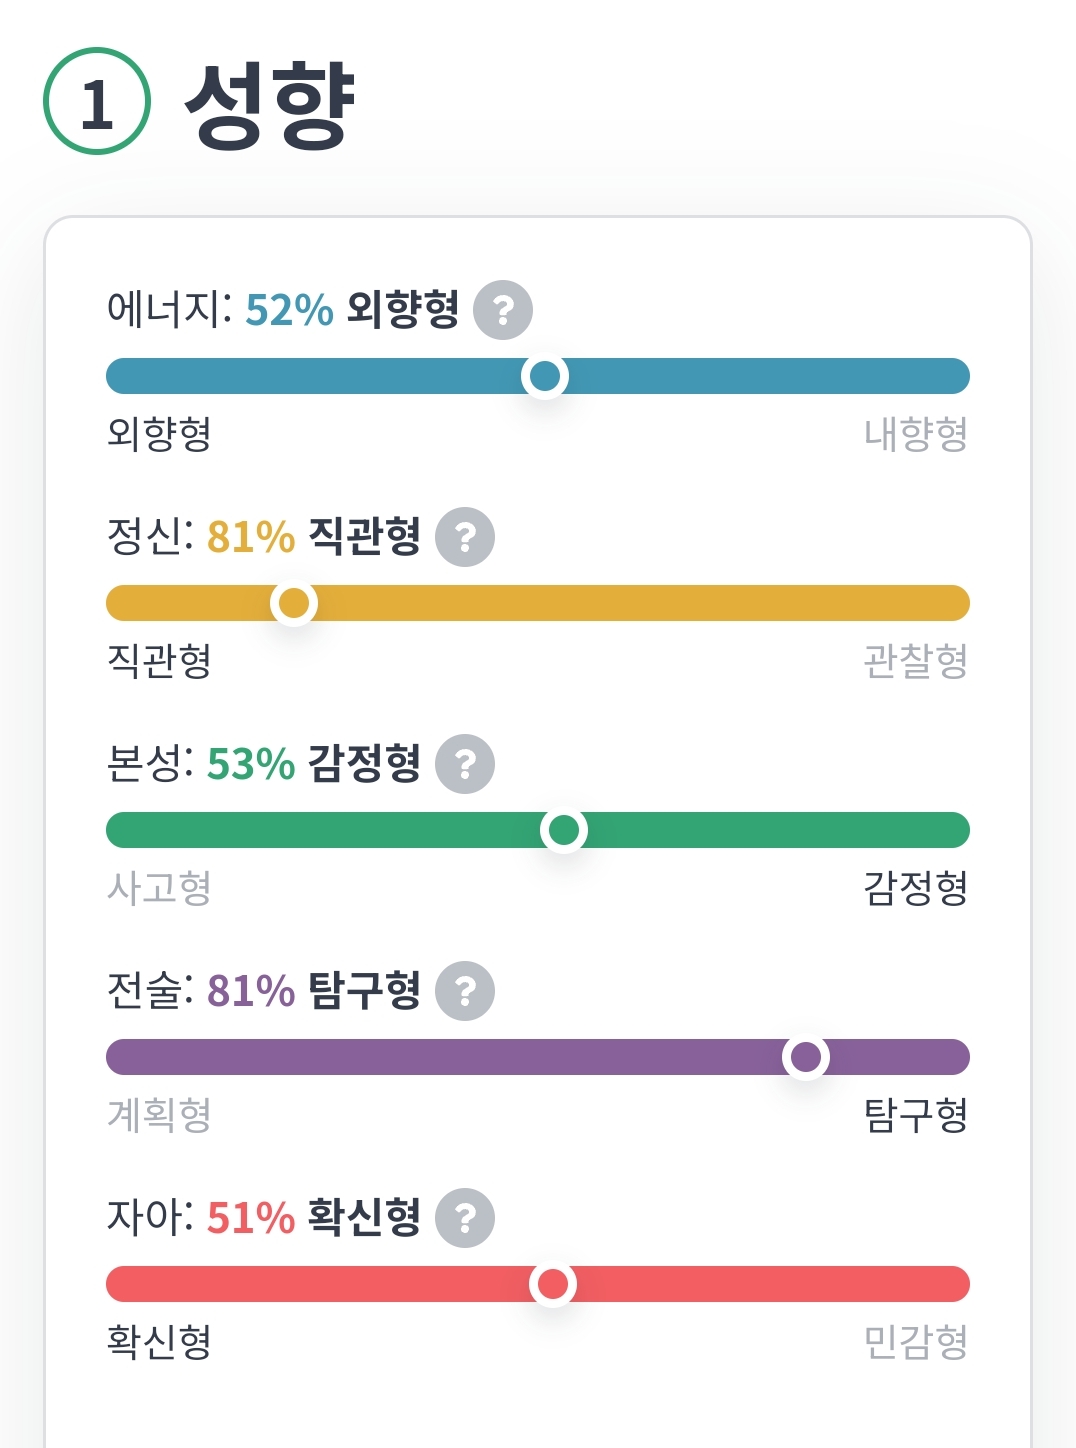1076x1448 pixels.
Task: Click the 81% 탐구형 result text
Action: tap(314, 990)
